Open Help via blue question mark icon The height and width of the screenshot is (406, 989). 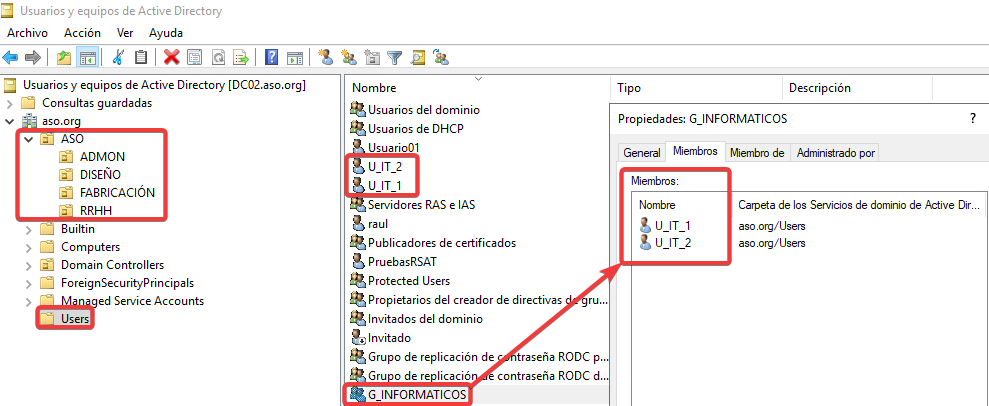pyautogui.click(x=271, y=57)
